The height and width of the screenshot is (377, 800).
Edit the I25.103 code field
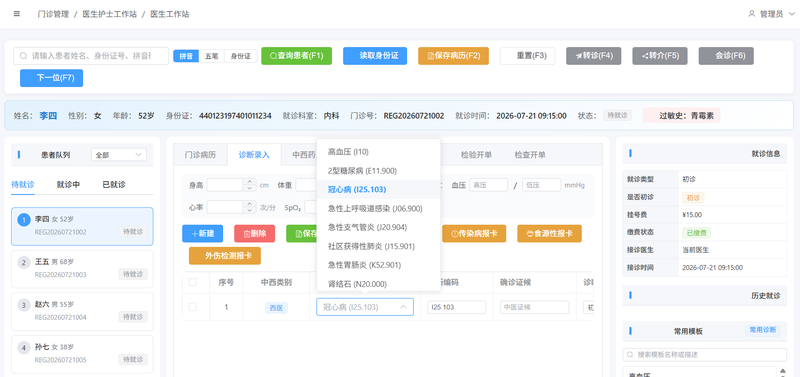(x=457, y=307)
